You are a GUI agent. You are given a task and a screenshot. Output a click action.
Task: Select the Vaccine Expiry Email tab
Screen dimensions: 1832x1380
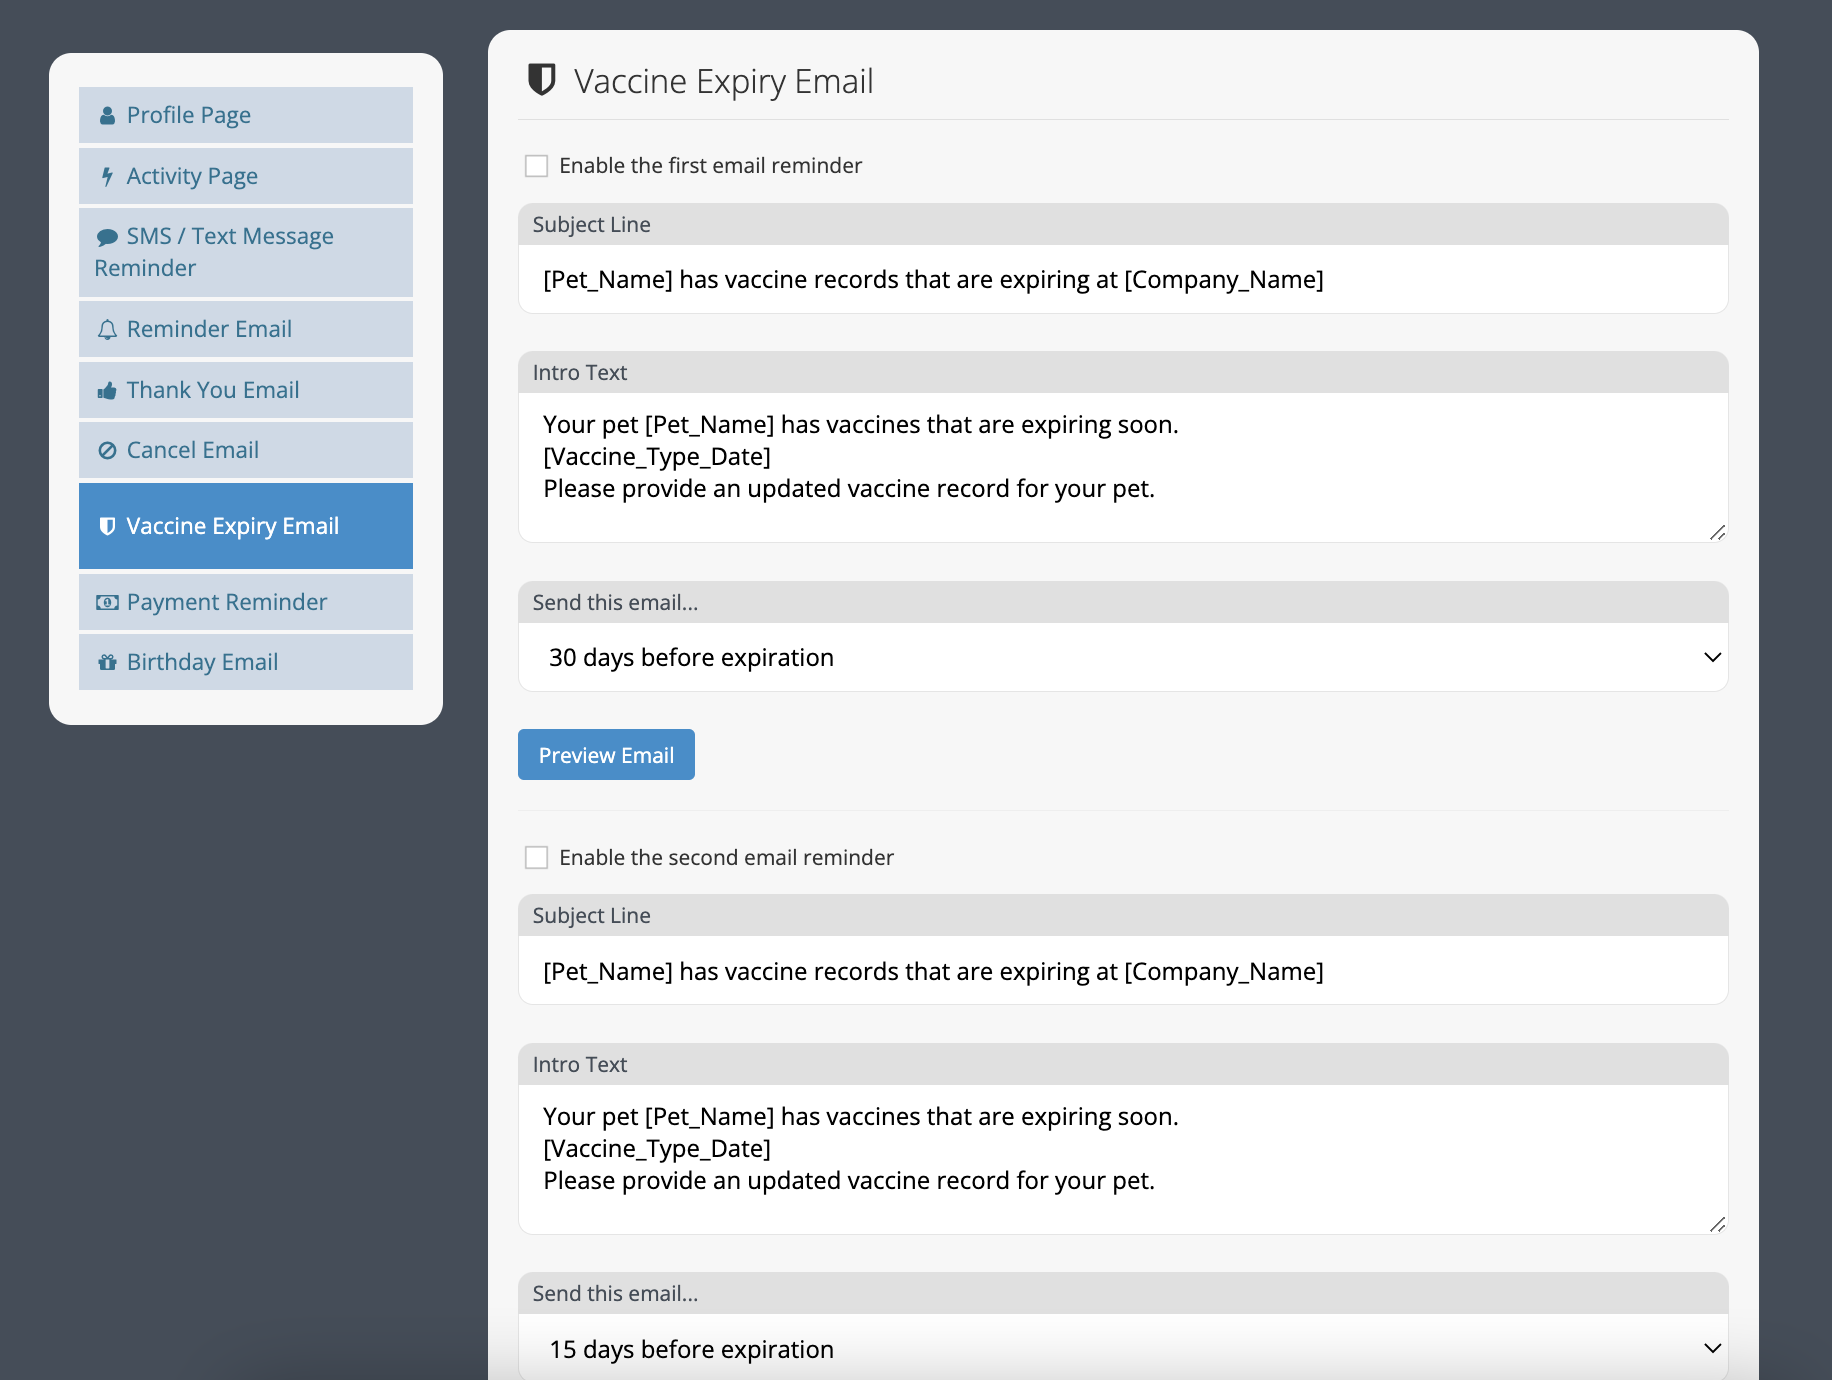[x=246, y=526]
